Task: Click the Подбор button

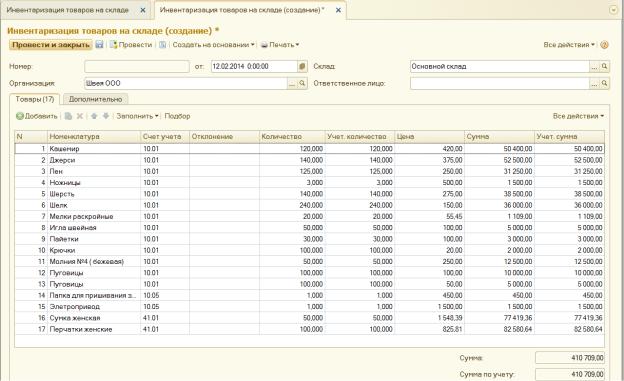Action: tap(177, 116)
